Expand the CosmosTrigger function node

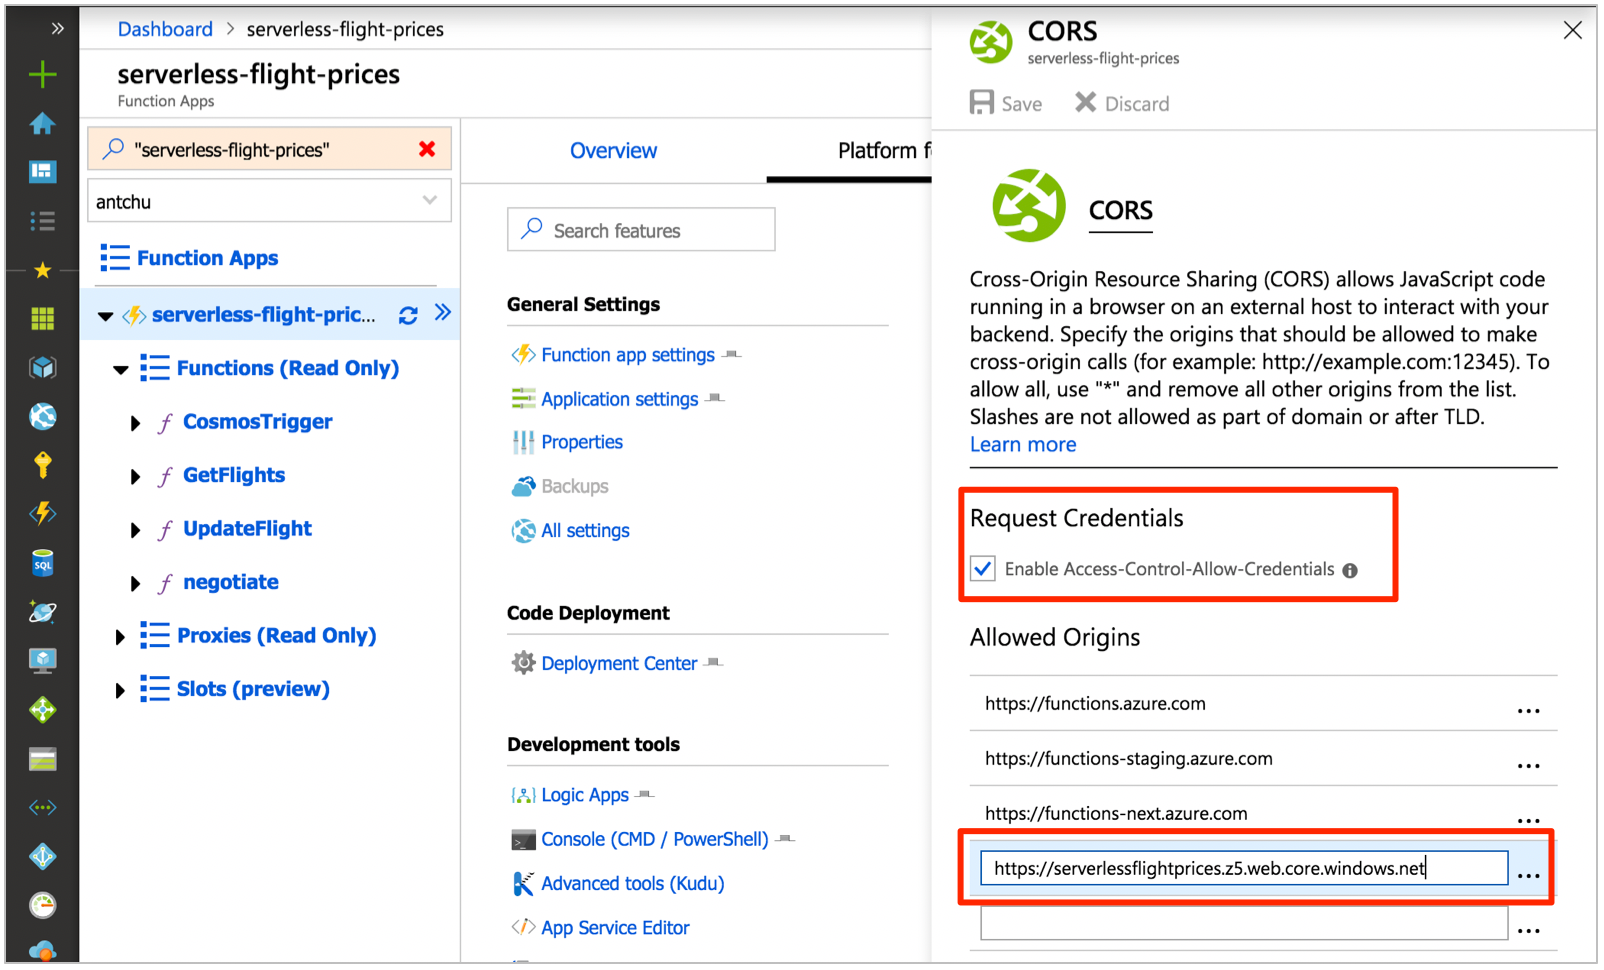tap(136, 422)
